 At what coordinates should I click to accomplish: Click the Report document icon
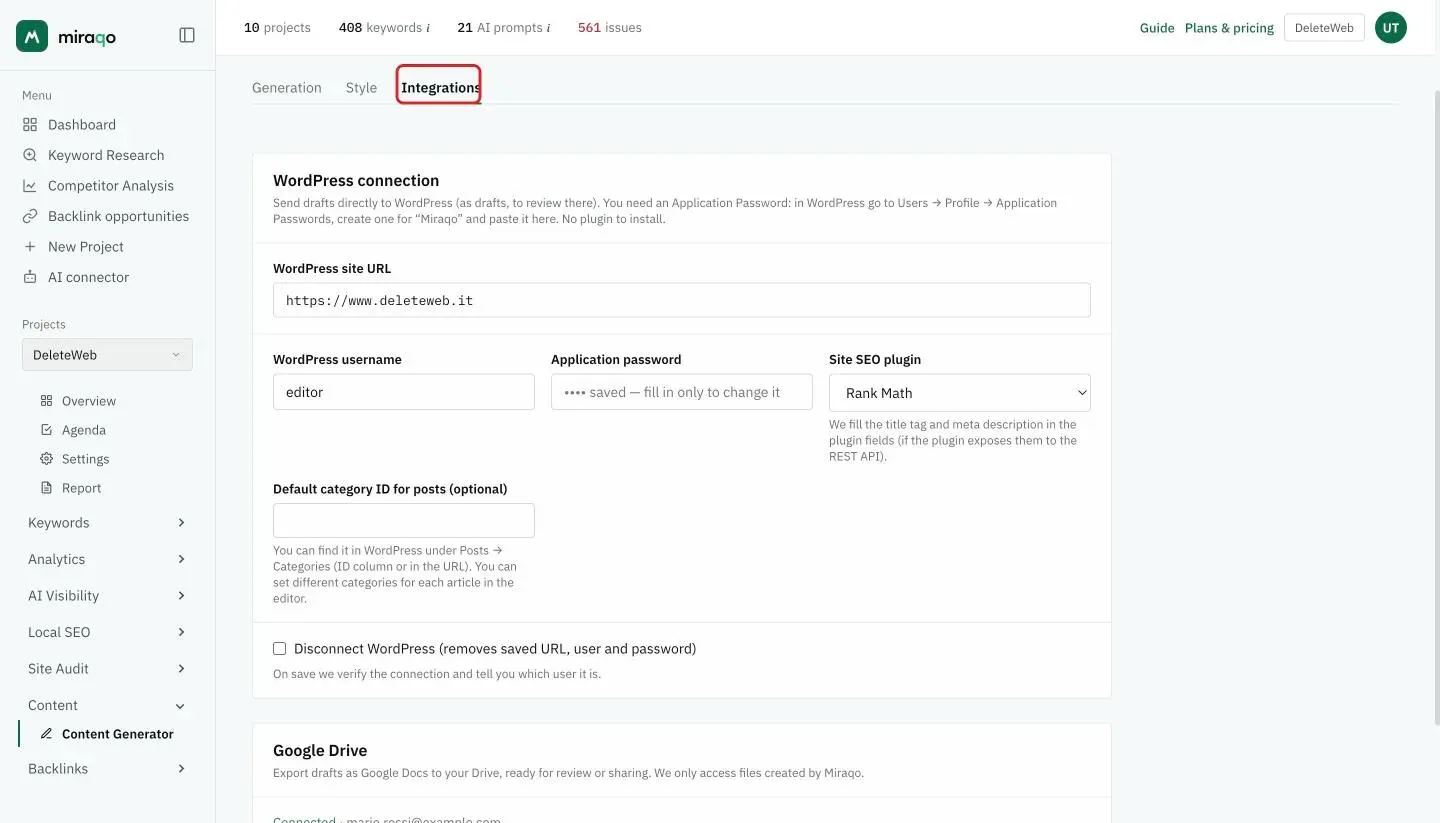click(x=46, y=488)
